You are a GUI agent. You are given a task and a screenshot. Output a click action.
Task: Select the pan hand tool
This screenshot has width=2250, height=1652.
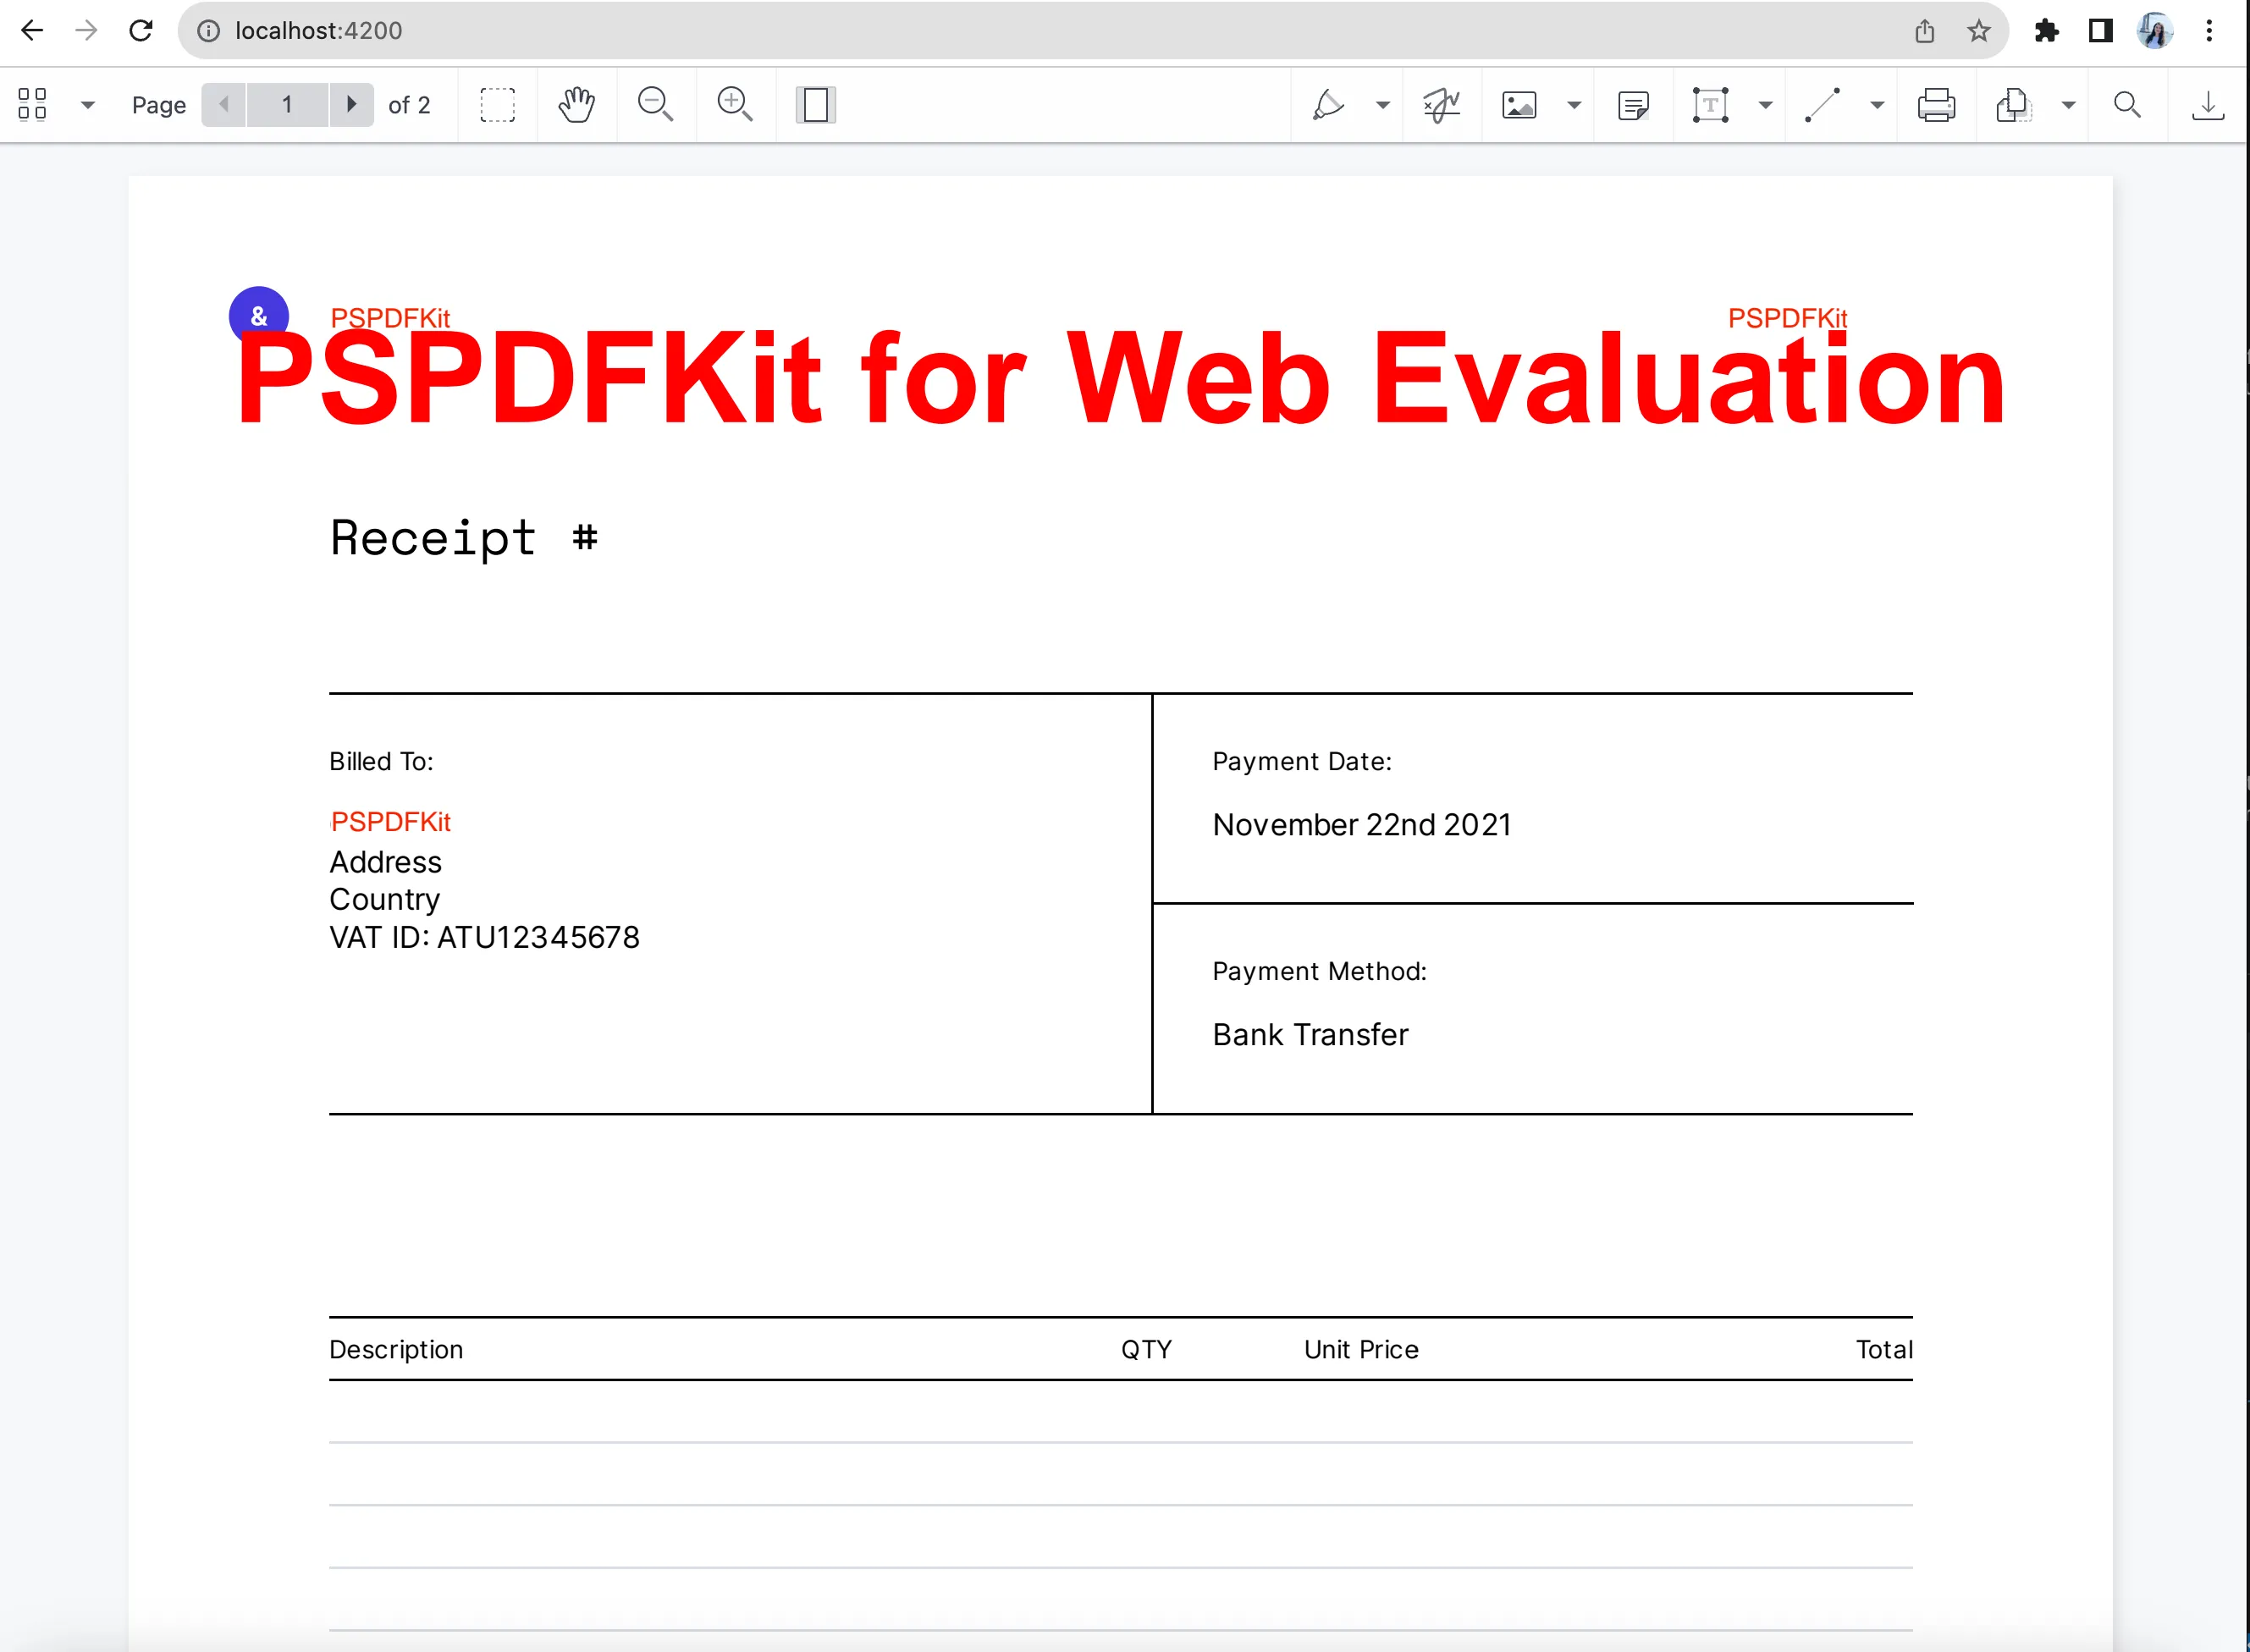coord(577,104)
